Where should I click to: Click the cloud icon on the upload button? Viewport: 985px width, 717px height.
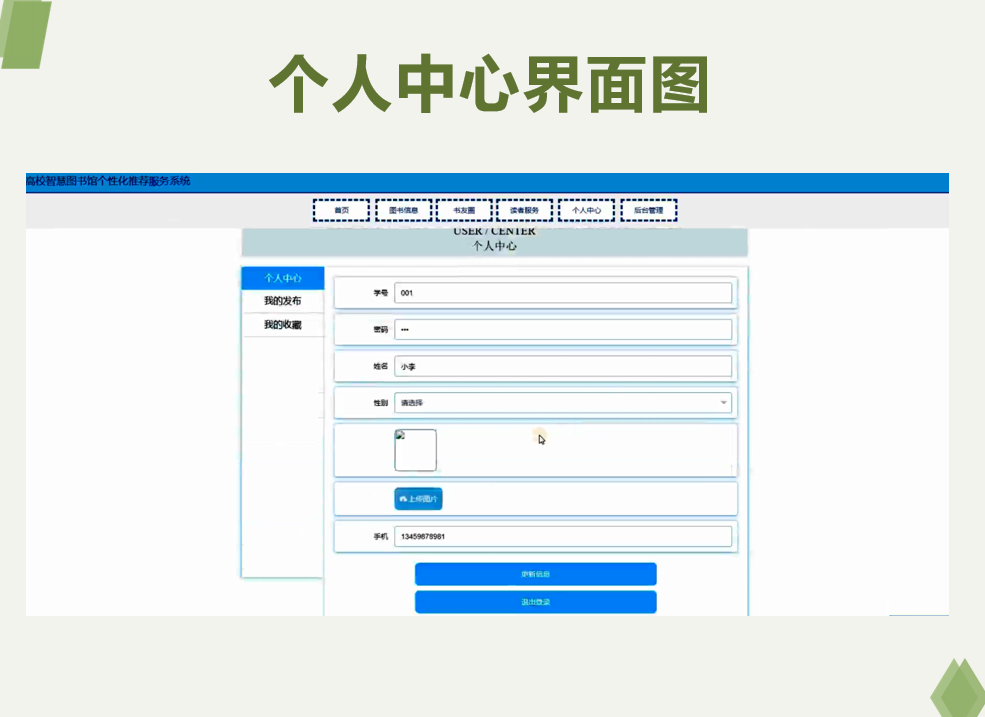click(403, 499)
